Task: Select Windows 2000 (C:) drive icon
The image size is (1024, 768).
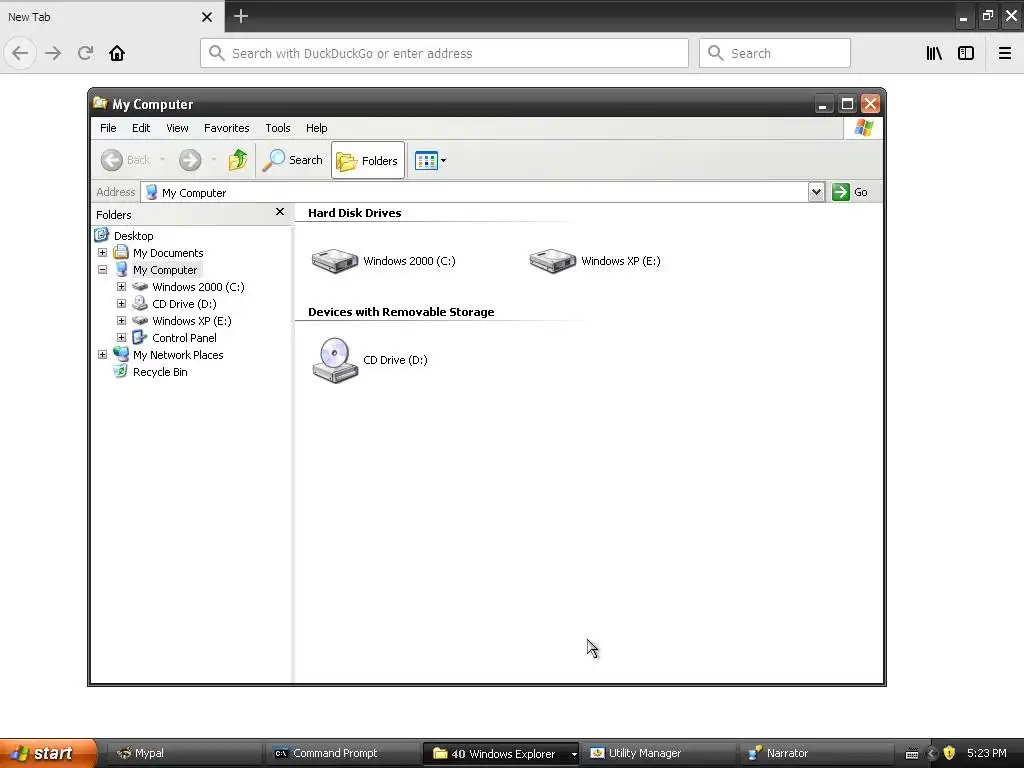Action: pyautogui.click(x=335, y=261)
